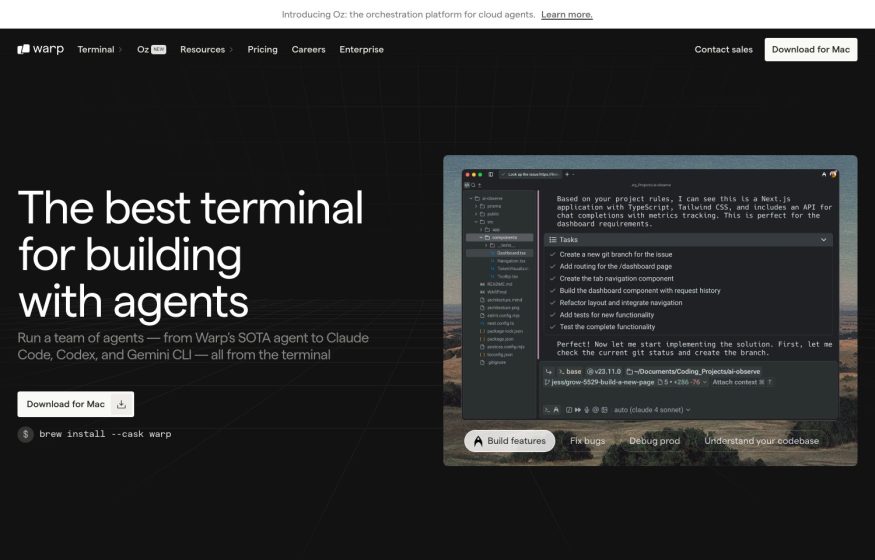Click the checkmark for 'Add tests for new functionality'

552,315
